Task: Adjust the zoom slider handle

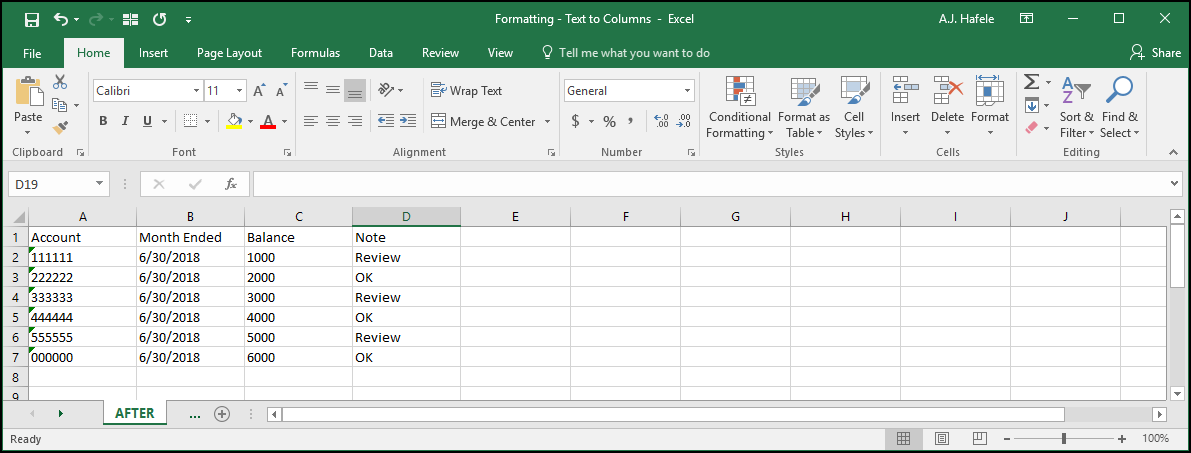Action: coord(1064,439)
